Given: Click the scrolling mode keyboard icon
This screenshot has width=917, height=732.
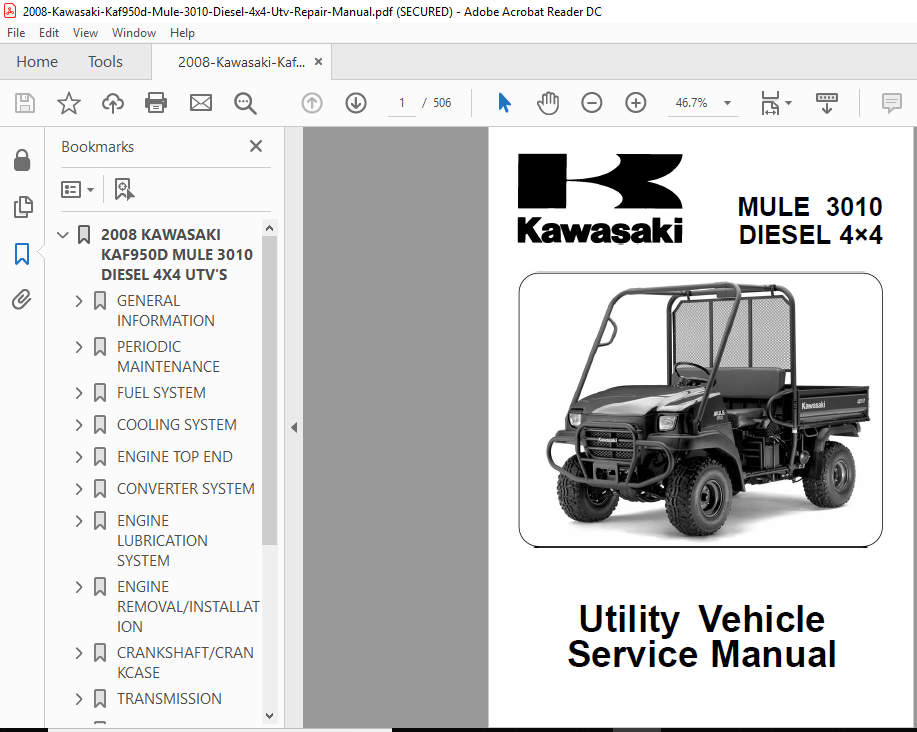Looking at the screenshot, I should (826, 103).
